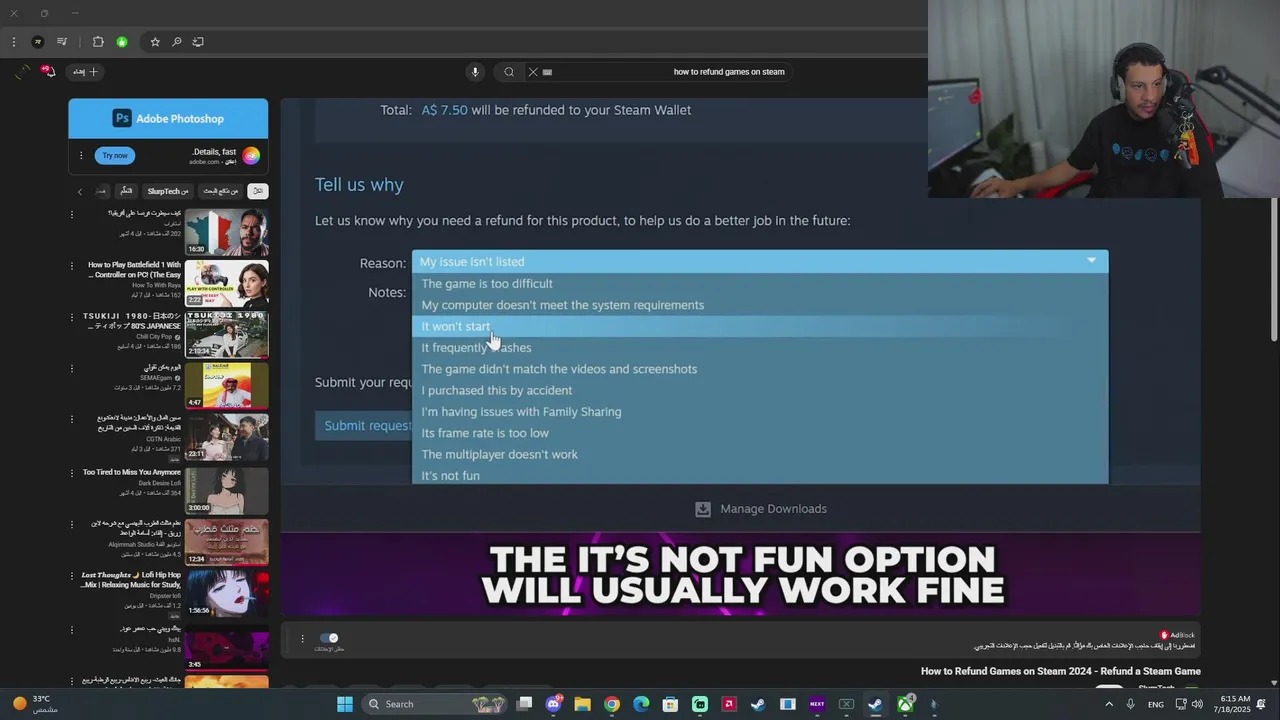This screenshot has height=720, width=1280.
Task: Click the Adobe Photoshop ad banner
Action: coord(168,118)
